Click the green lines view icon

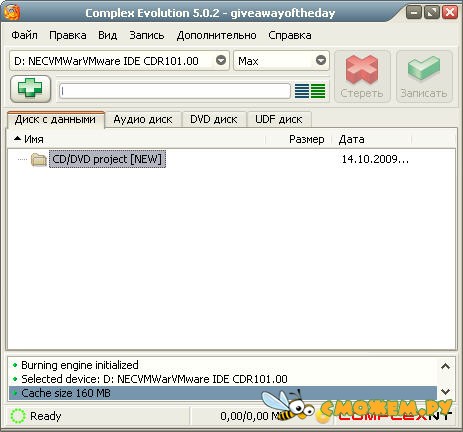[318, 91]
